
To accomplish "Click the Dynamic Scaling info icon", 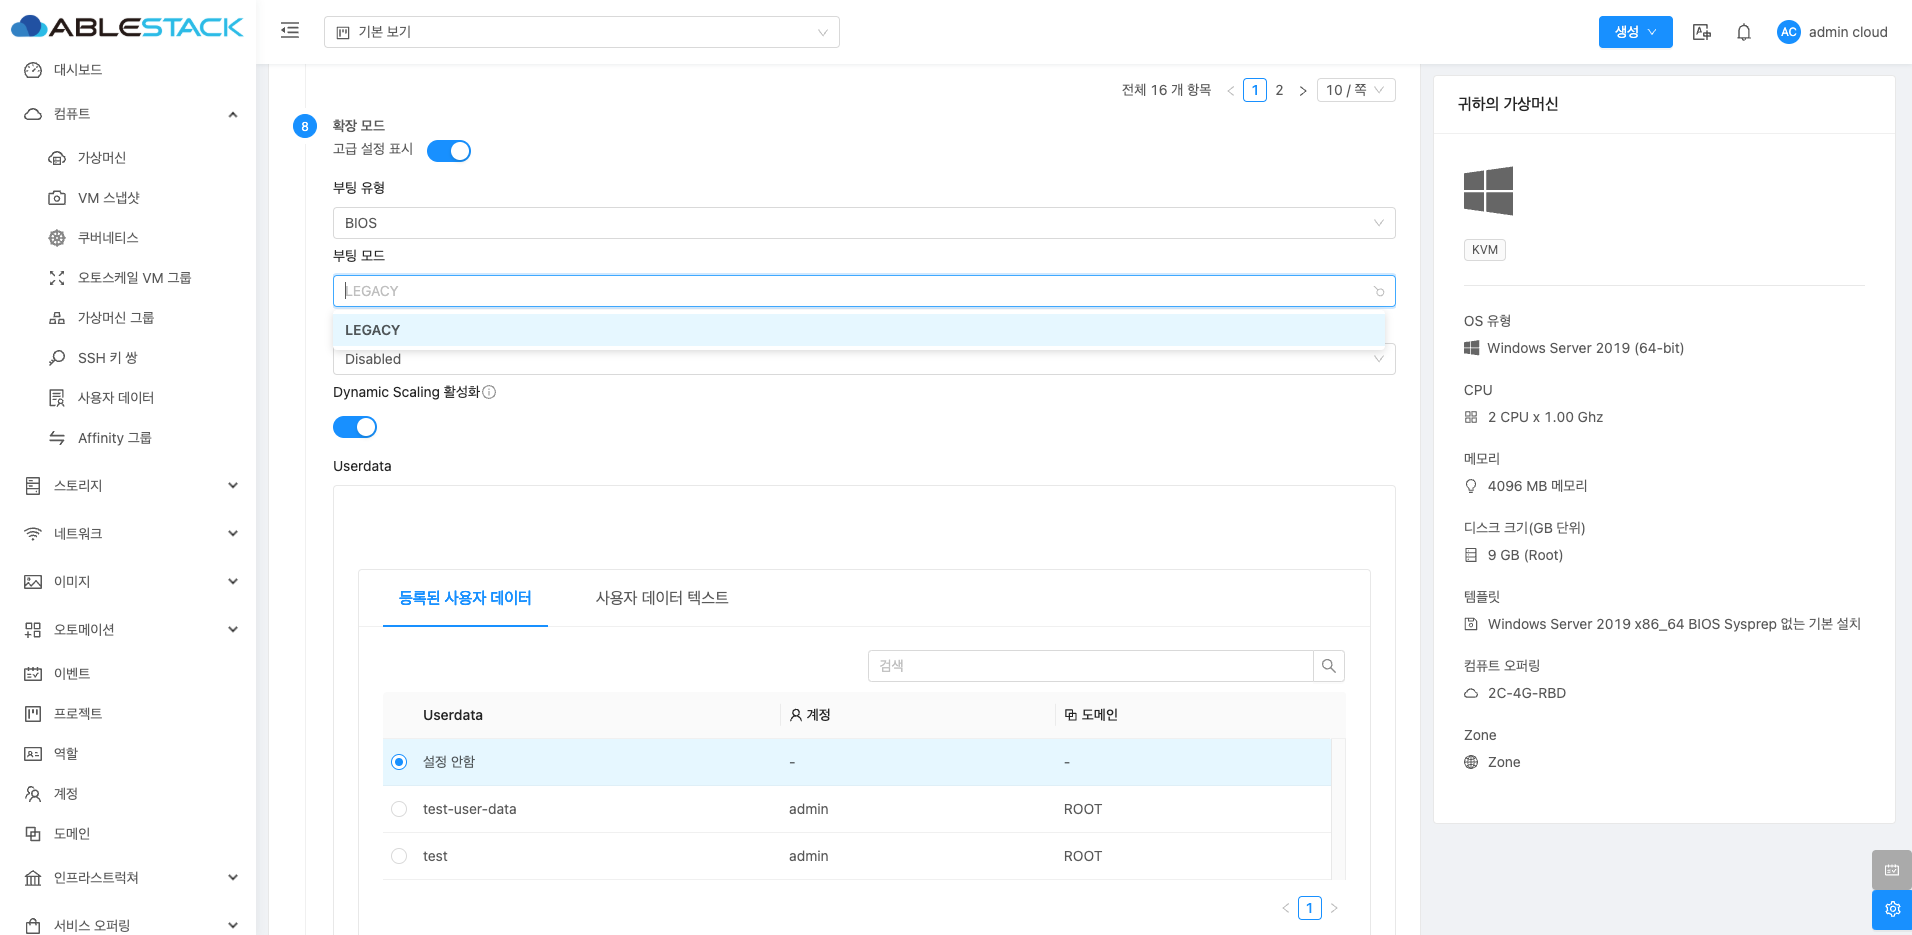I will click(489, 392).
